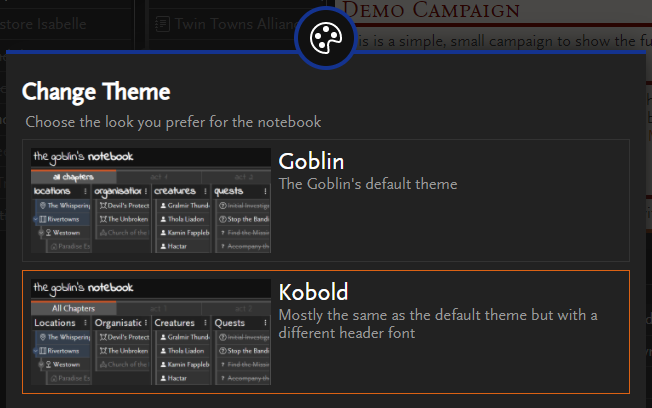Screen dimensions: 652x408
Task: Select the Goblin default theme
Action: coord(326,200)
